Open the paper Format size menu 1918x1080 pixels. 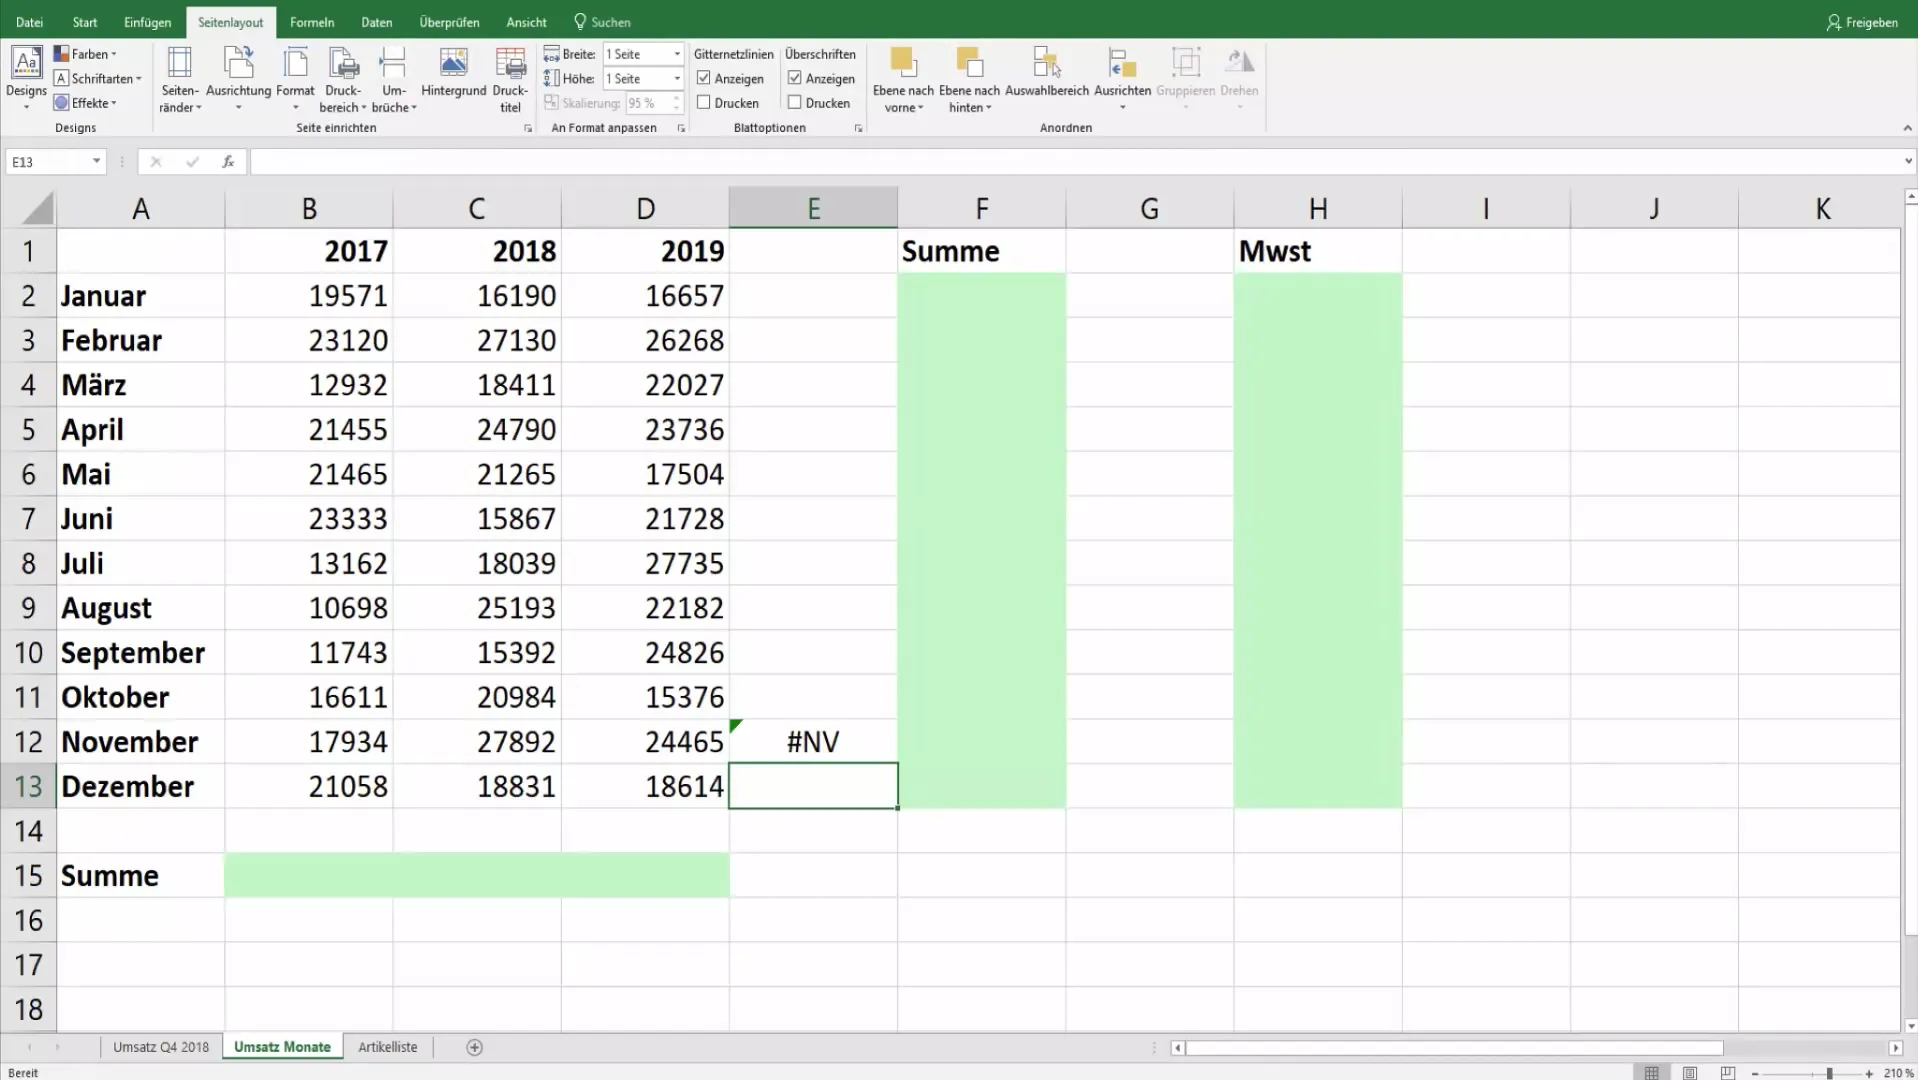[295, 79]
